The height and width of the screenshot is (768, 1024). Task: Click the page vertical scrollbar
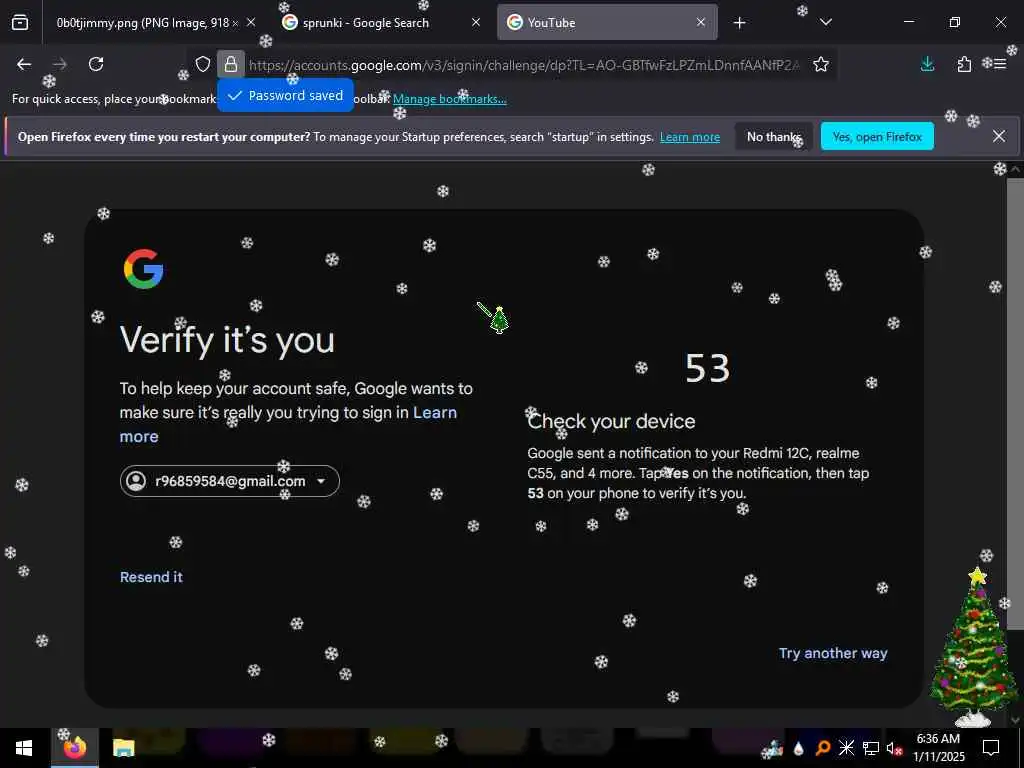1015,404
